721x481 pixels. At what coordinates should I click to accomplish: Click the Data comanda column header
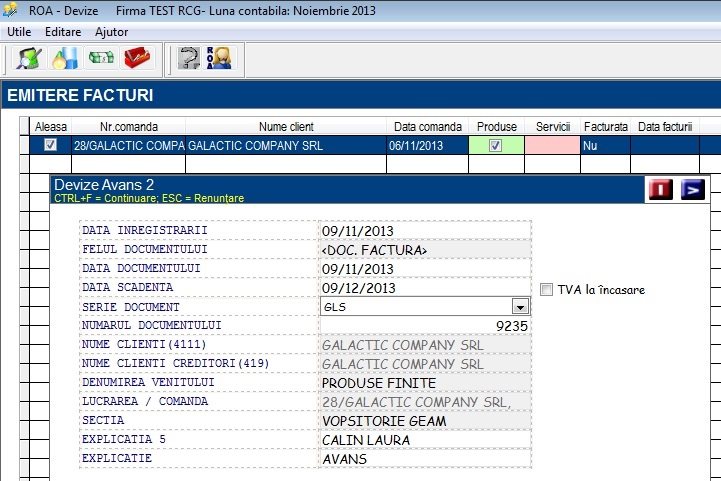pos(428,126)
